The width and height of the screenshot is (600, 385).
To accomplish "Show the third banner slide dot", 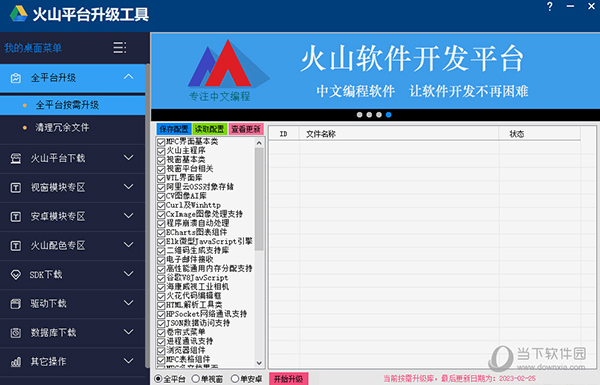I will coord(379,115).
